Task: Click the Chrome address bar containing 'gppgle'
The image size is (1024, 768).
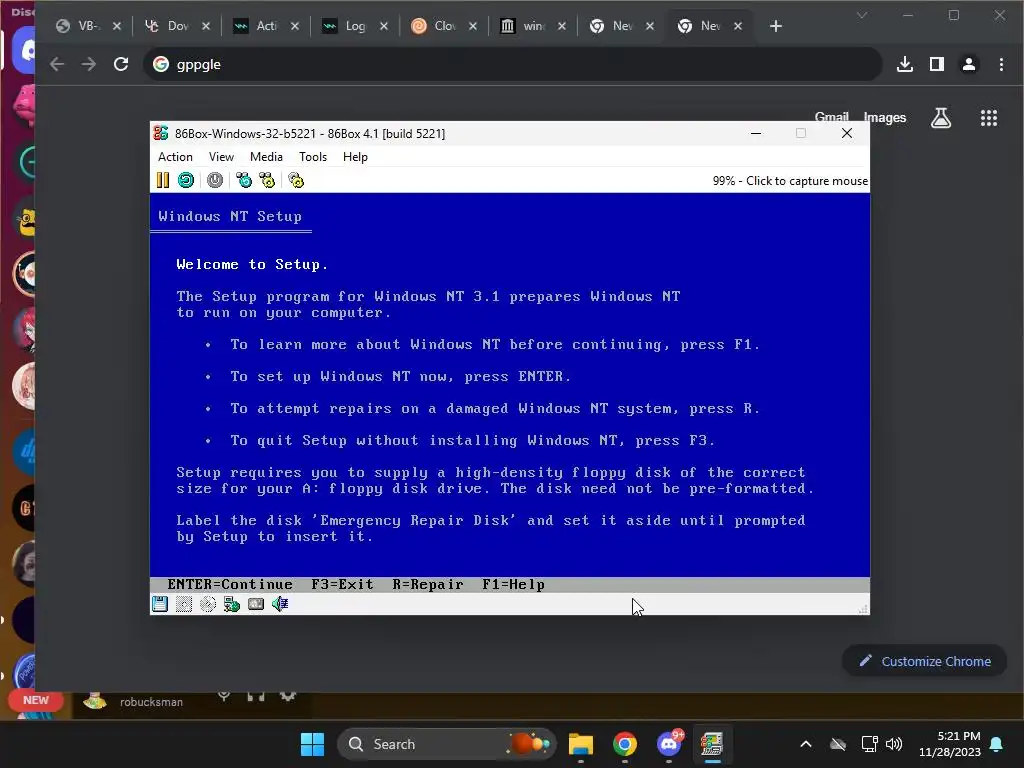Action: click(x=513, y=64)
